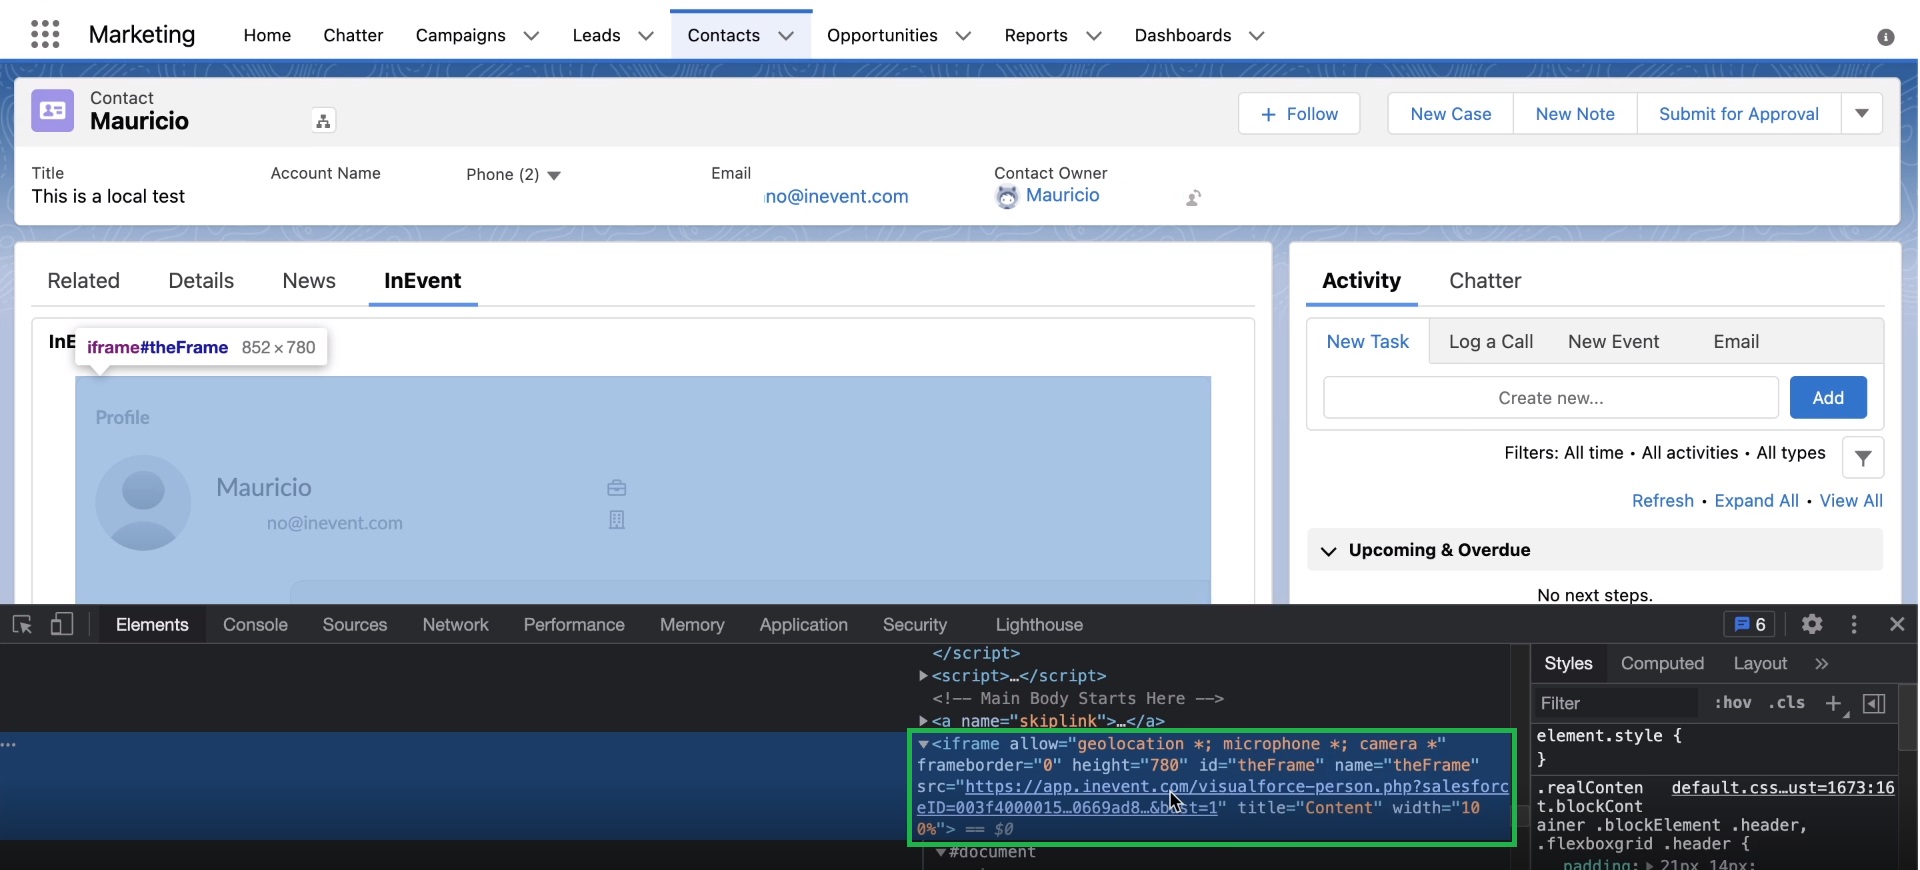Click the Contact record icon next to Mauricio
This screenshot has width=1920, height=870.
click(x=53, y=111)
